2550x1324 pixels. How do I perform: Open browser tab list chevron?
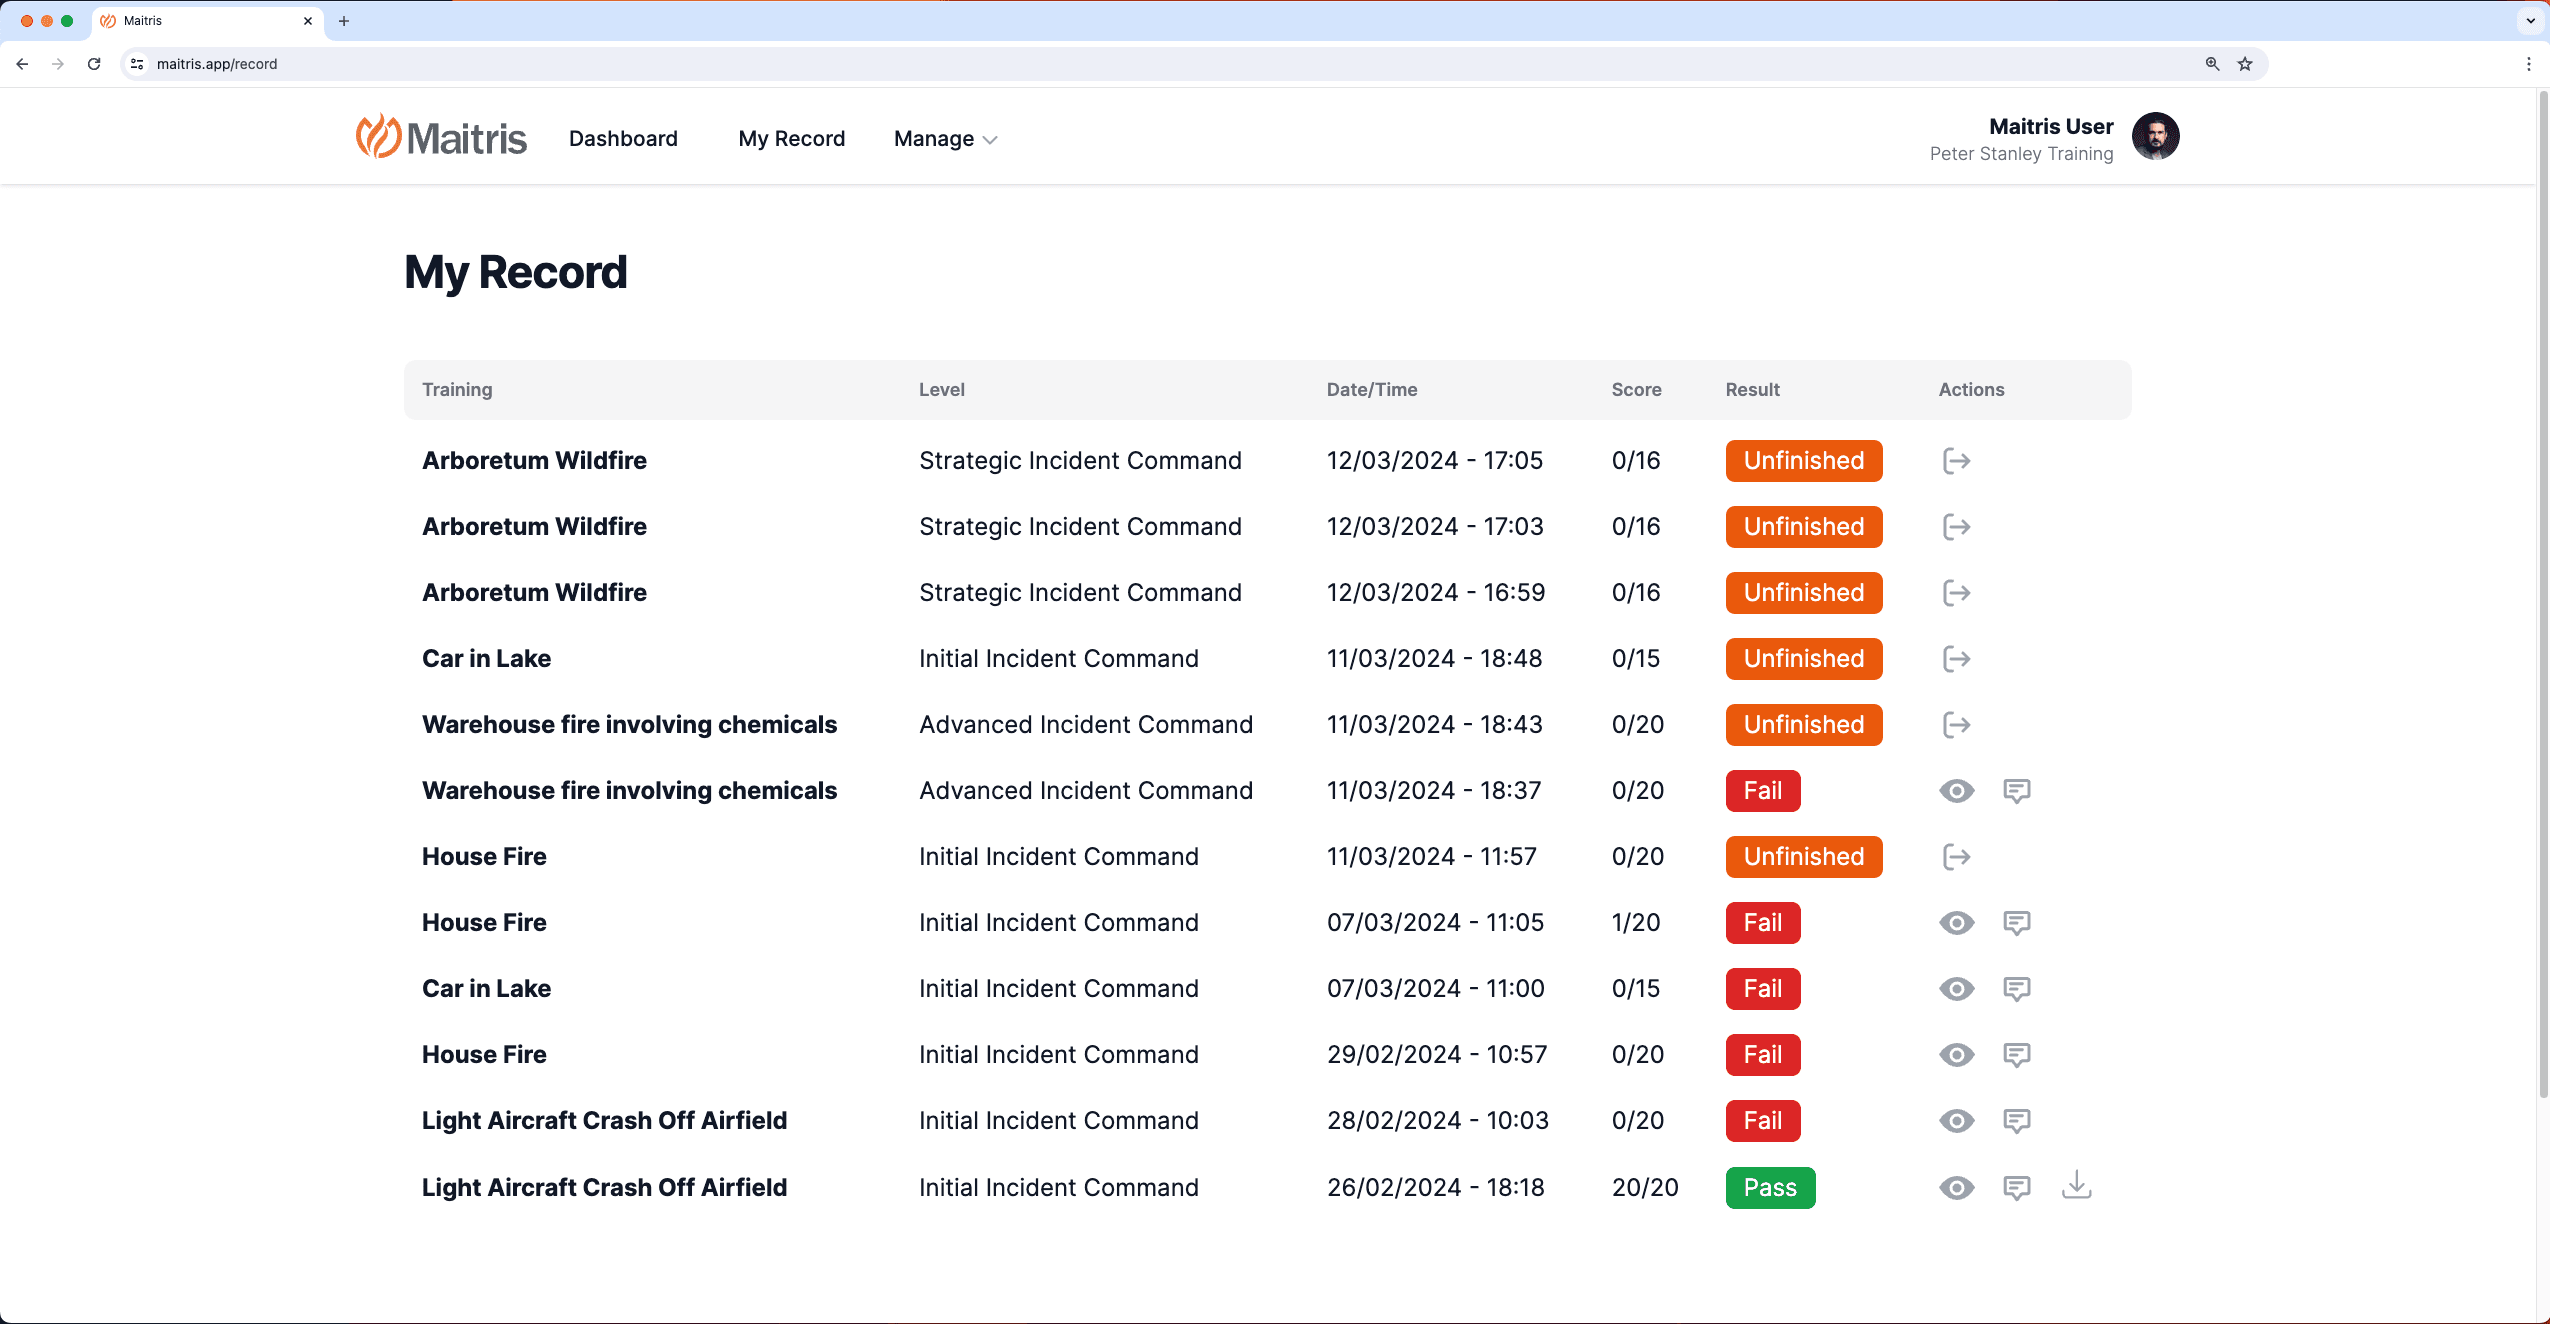(x=2530, y=20)
